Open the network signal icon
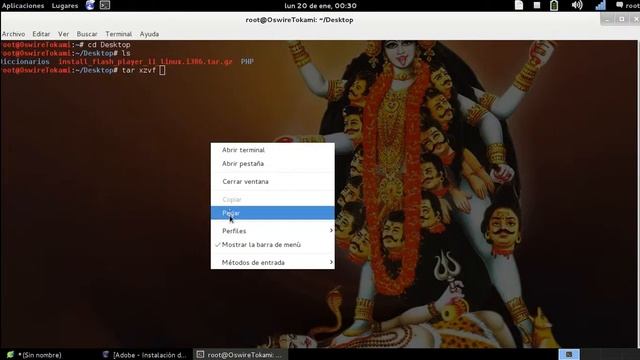 pyautogui.click(x=600, y=5)
